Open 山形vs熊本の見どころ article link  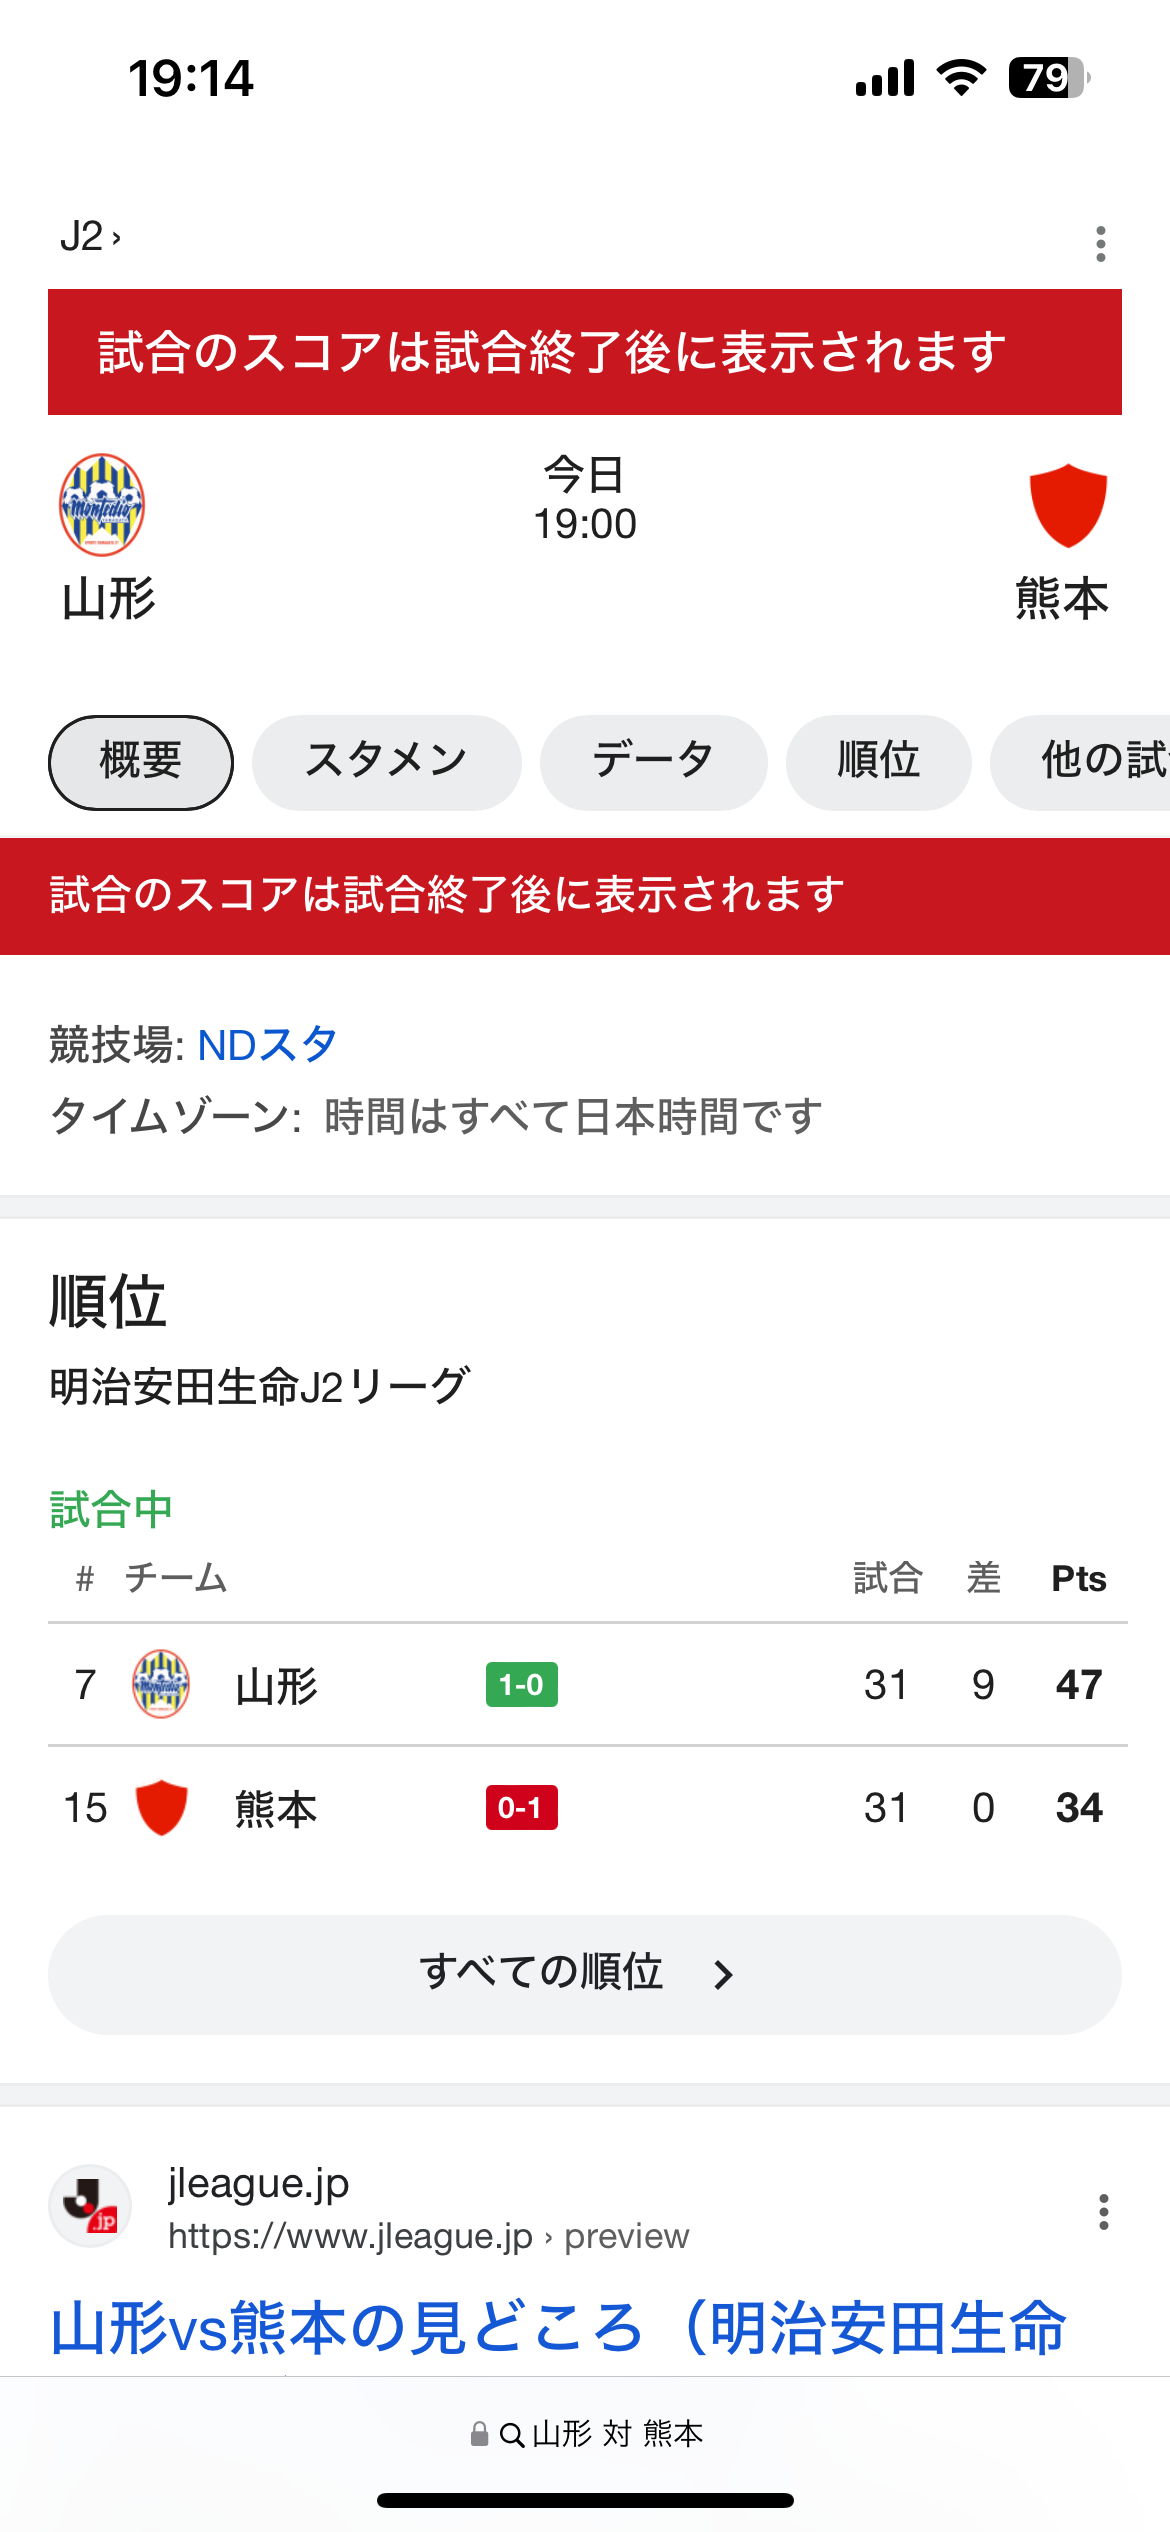pyautogui.click(x=558, y=2328)
